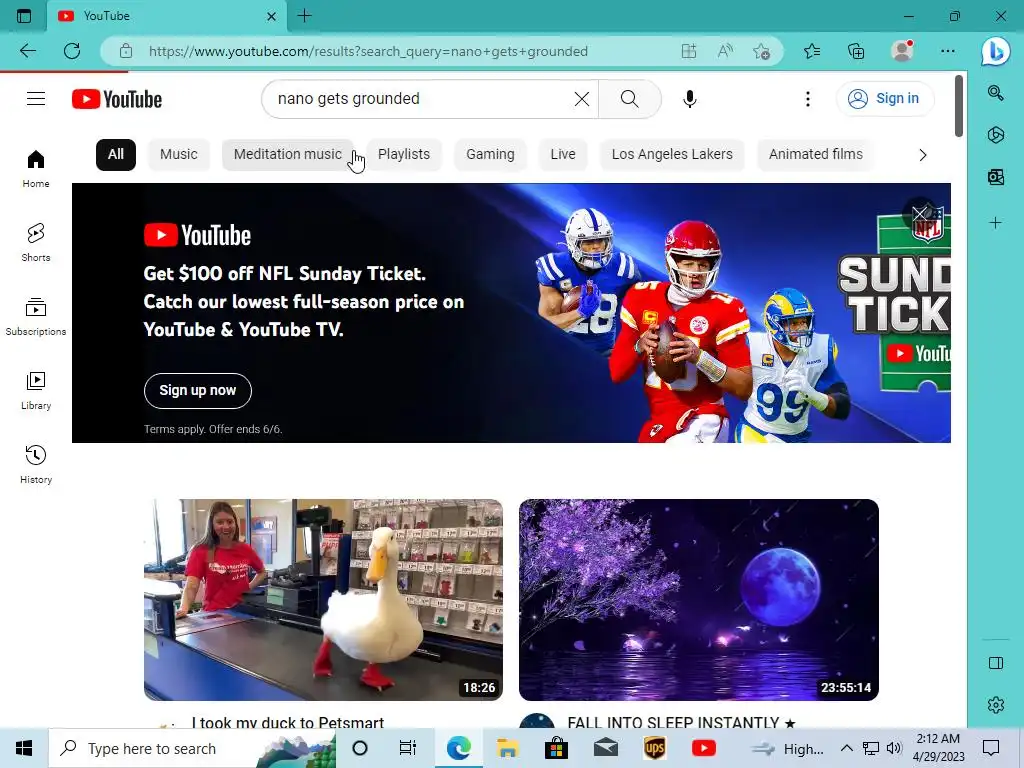Open the YouTube guide hamburger menu
Screen dimensions: 1024x768
36,99
